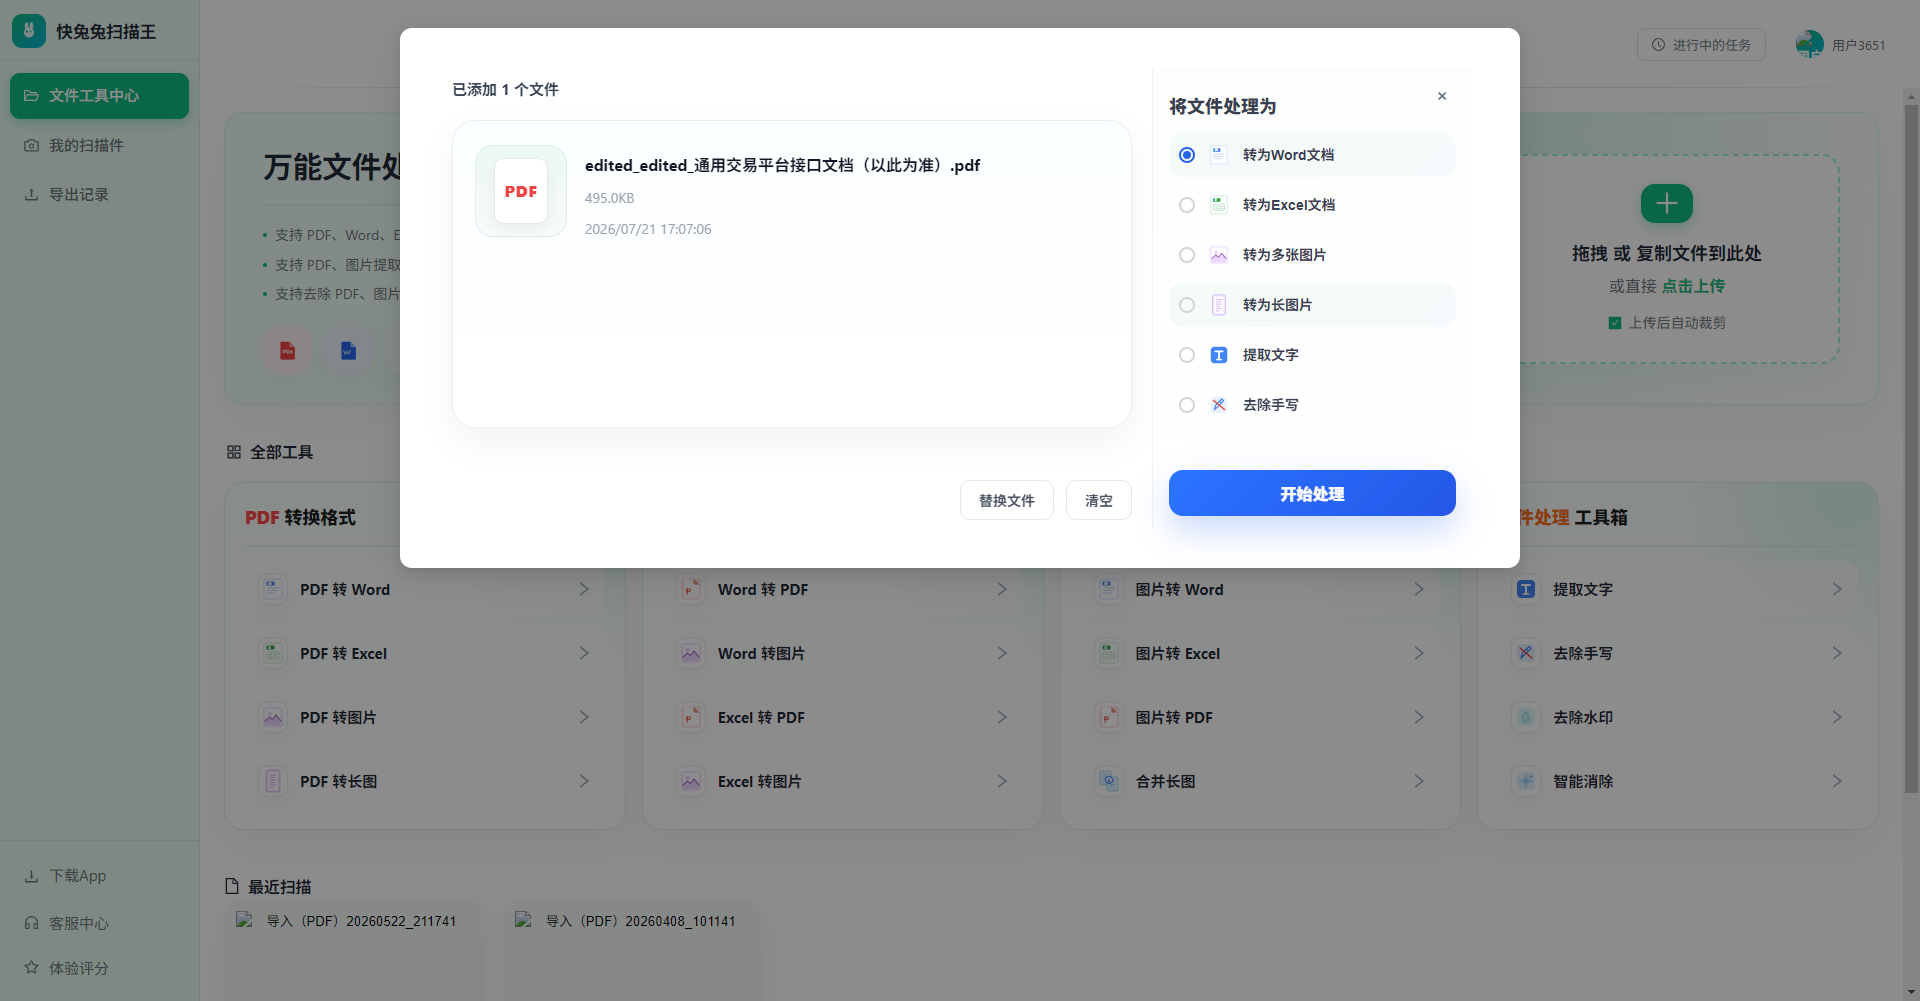Click the 进行中的任务 button
Viewport: 1920px width, 1001px height.
(x=1701, y=45)
